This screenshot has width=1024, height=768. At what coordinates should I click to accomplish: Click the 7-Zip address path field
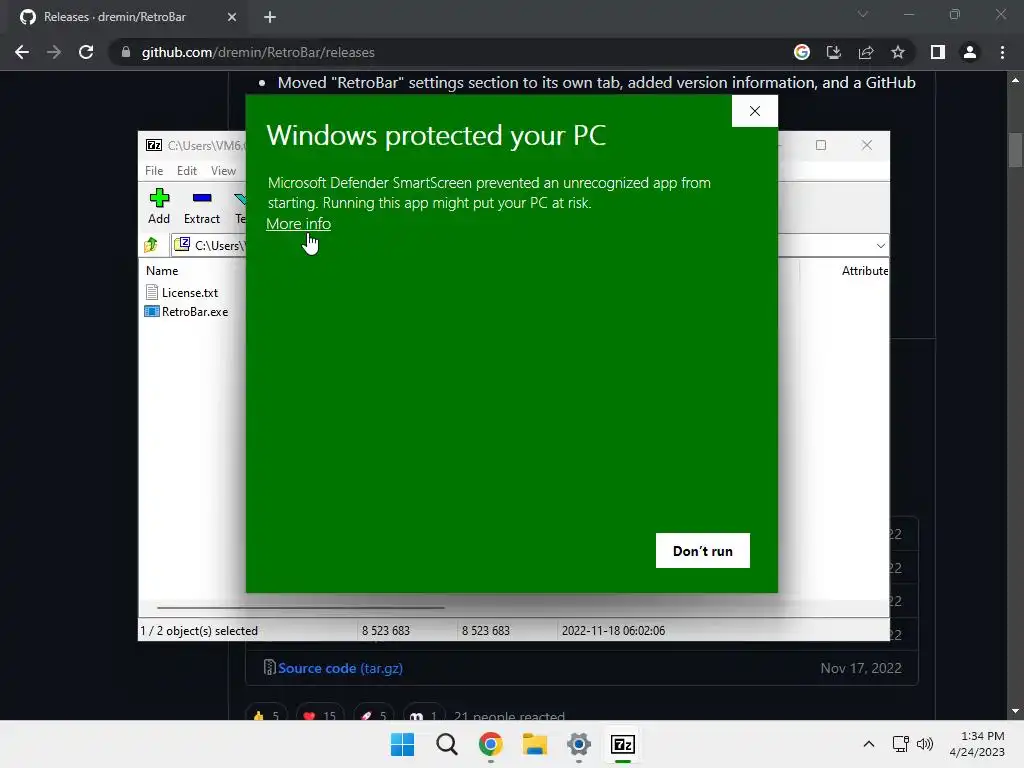tap(529, 246)
